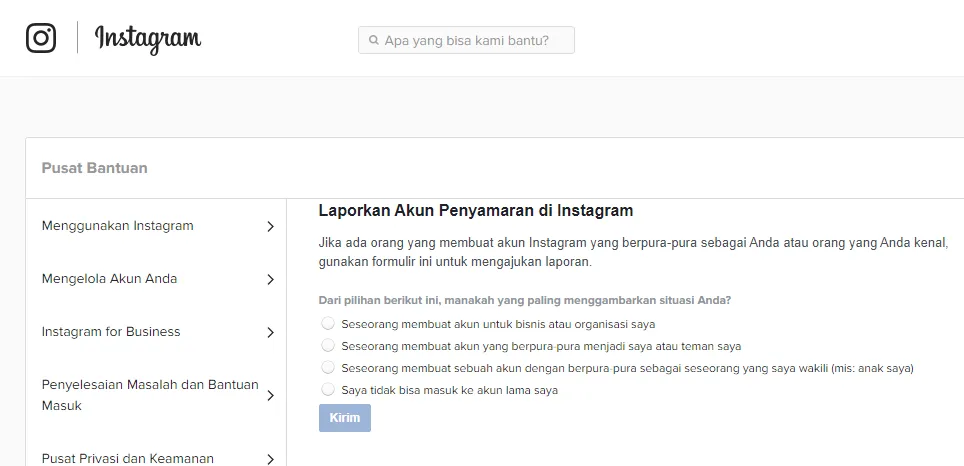Click the Kirim submit button
Screen dimensions: 964x466
345,418
